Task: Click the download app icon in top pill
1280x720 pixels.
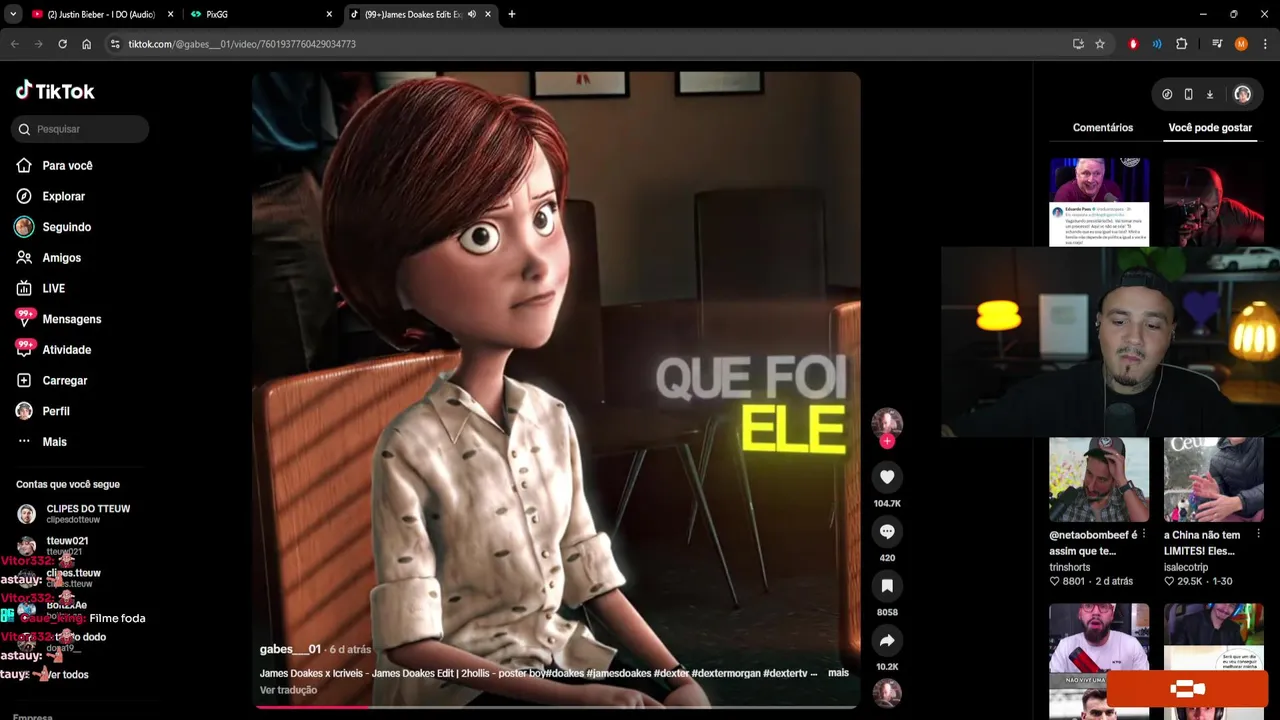Action: coord(1209,94)
